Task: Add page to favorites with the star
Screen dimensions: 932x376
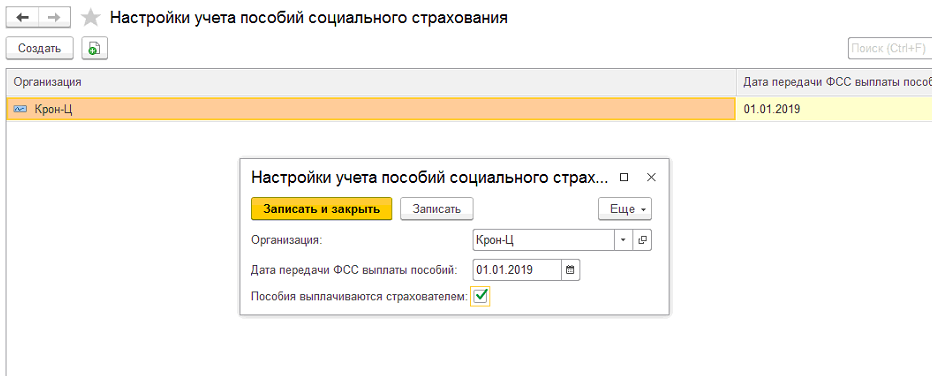Action: [90, 18]
